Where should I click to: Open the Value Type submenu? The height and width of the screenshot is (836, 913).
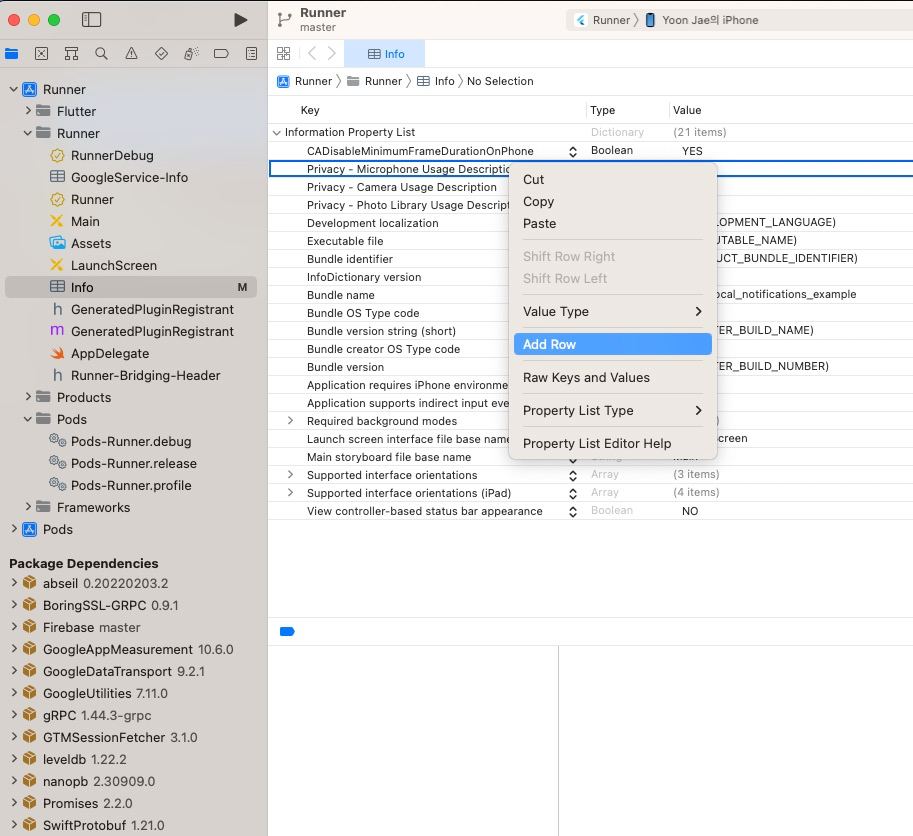613,311
